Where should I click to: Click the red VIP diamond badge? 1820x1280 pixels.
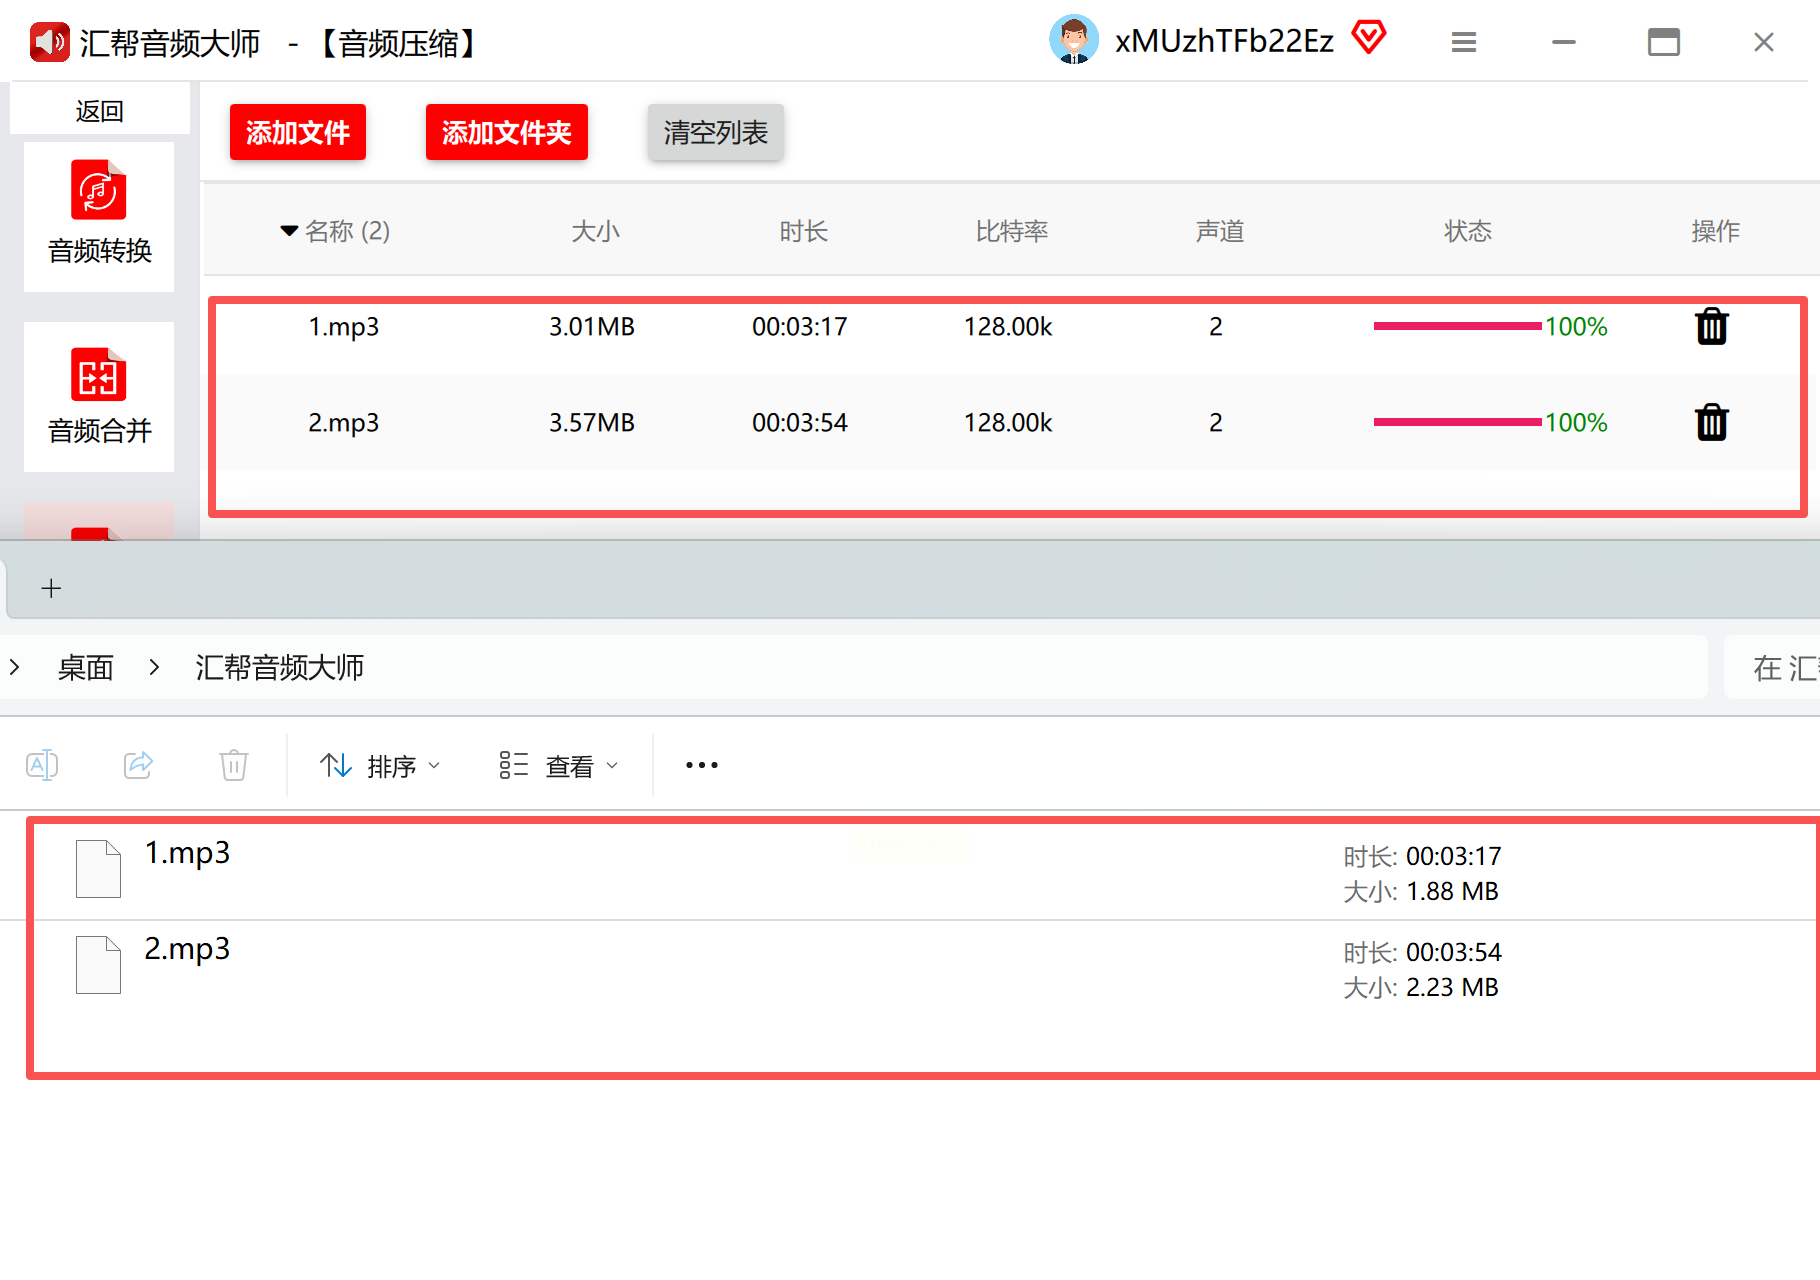pyautogui.click(x=1369, y=38)
